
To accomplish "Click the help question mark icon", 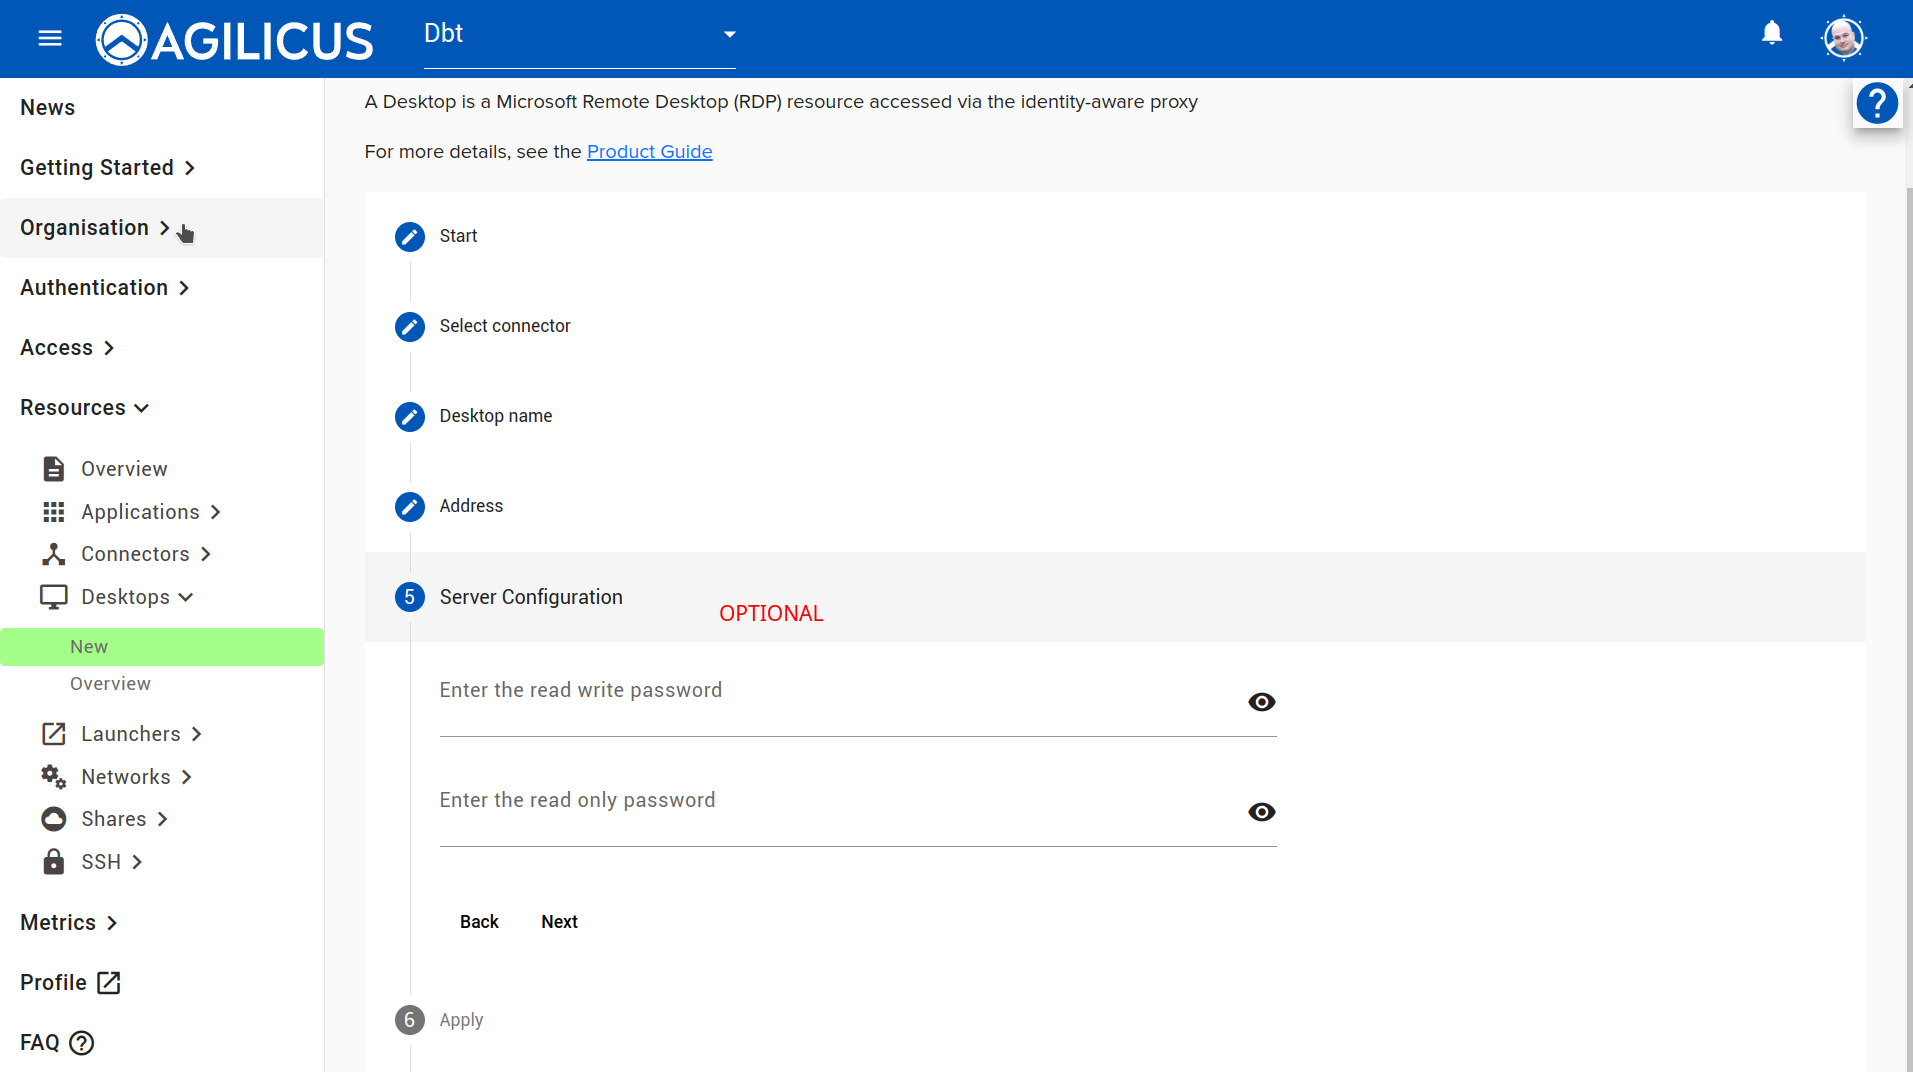I will point(1877,103).
